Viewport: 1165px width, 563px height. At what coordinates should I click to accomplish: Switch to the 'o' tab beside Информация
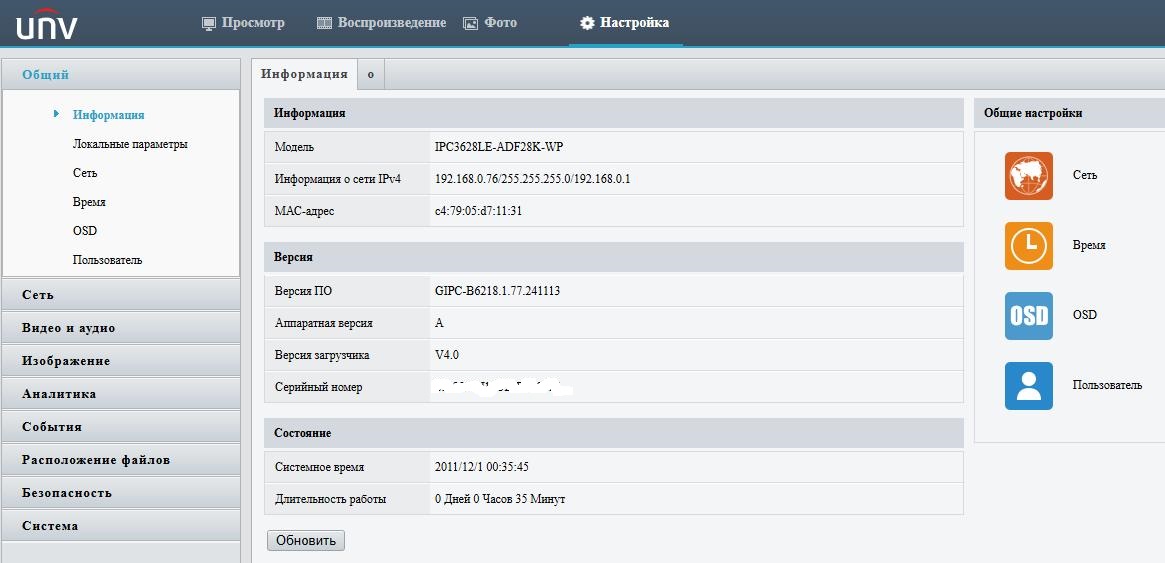pos(371,74)
